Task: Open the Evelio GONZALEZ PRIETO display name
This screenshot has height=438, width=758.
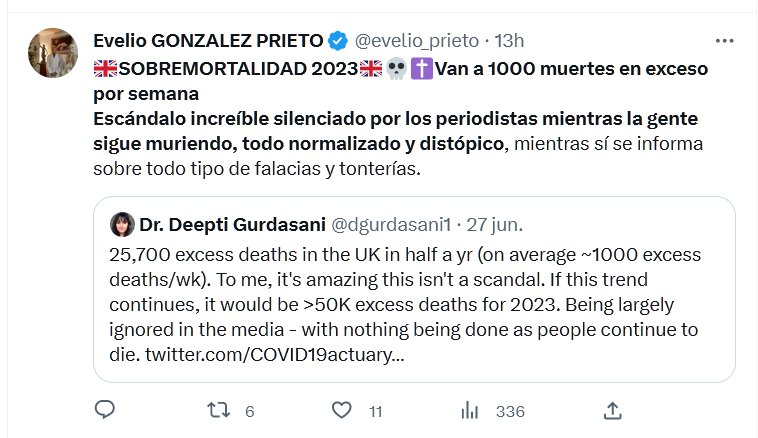Action: tap(208, 41)
